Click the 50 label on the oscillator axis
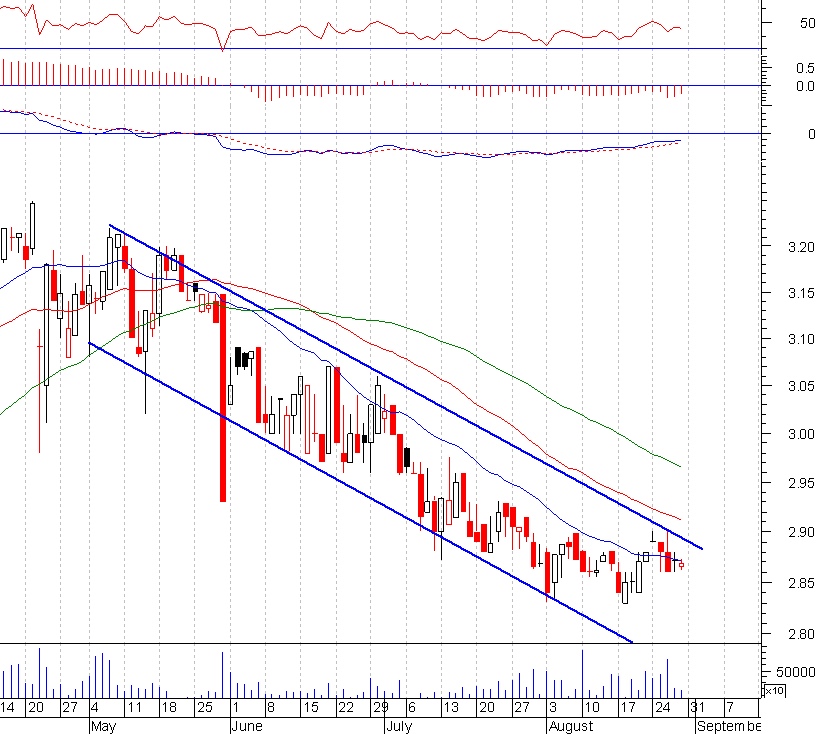 pyautogui.click(x=807, y=23)
